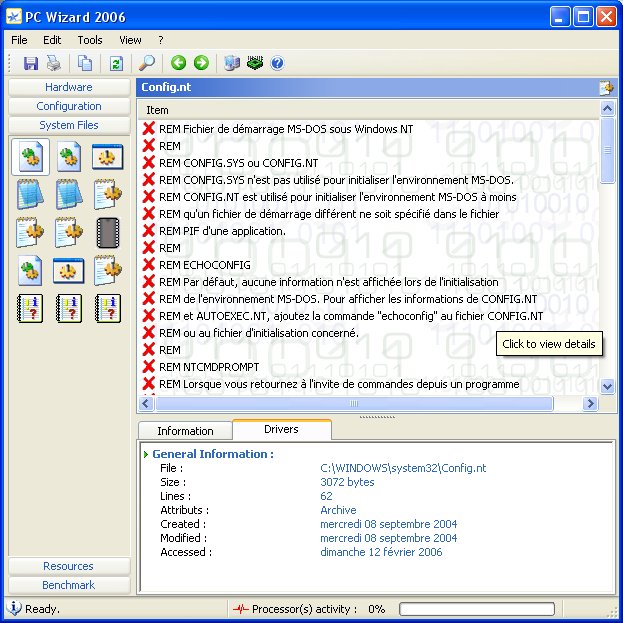
Task: Click the Processor activity progress bar
Action: pos(477,609)
